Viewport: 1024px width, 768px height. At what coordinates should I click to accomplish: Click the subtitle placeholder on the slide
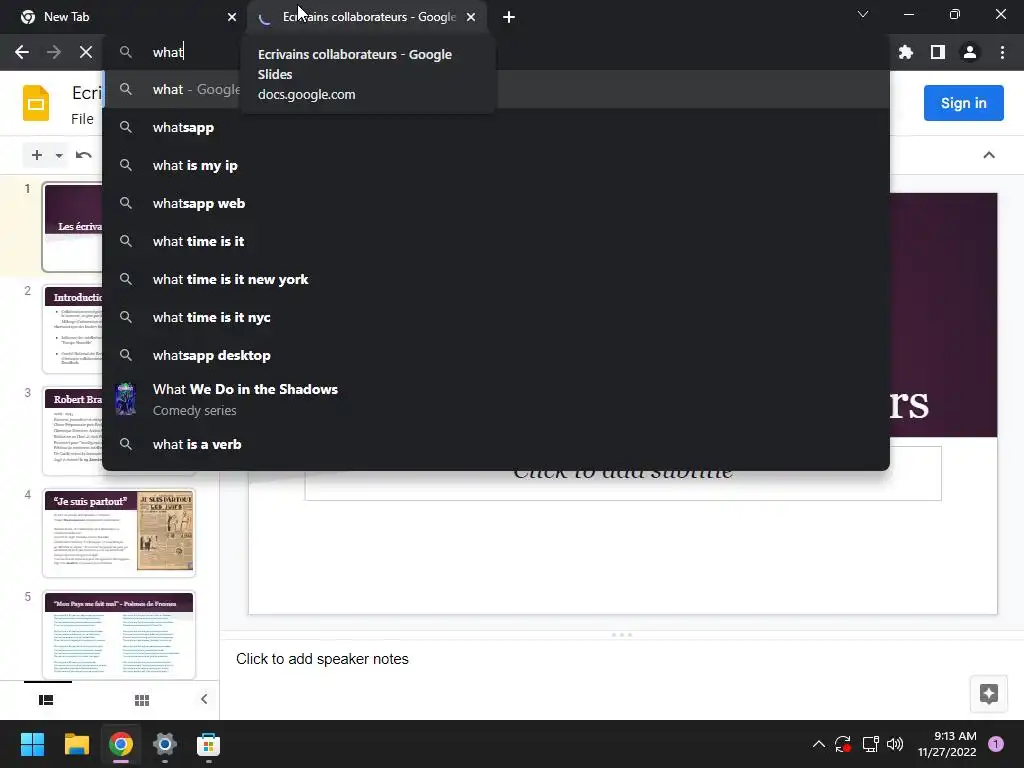pyautogui.click(x=623, y=473)
